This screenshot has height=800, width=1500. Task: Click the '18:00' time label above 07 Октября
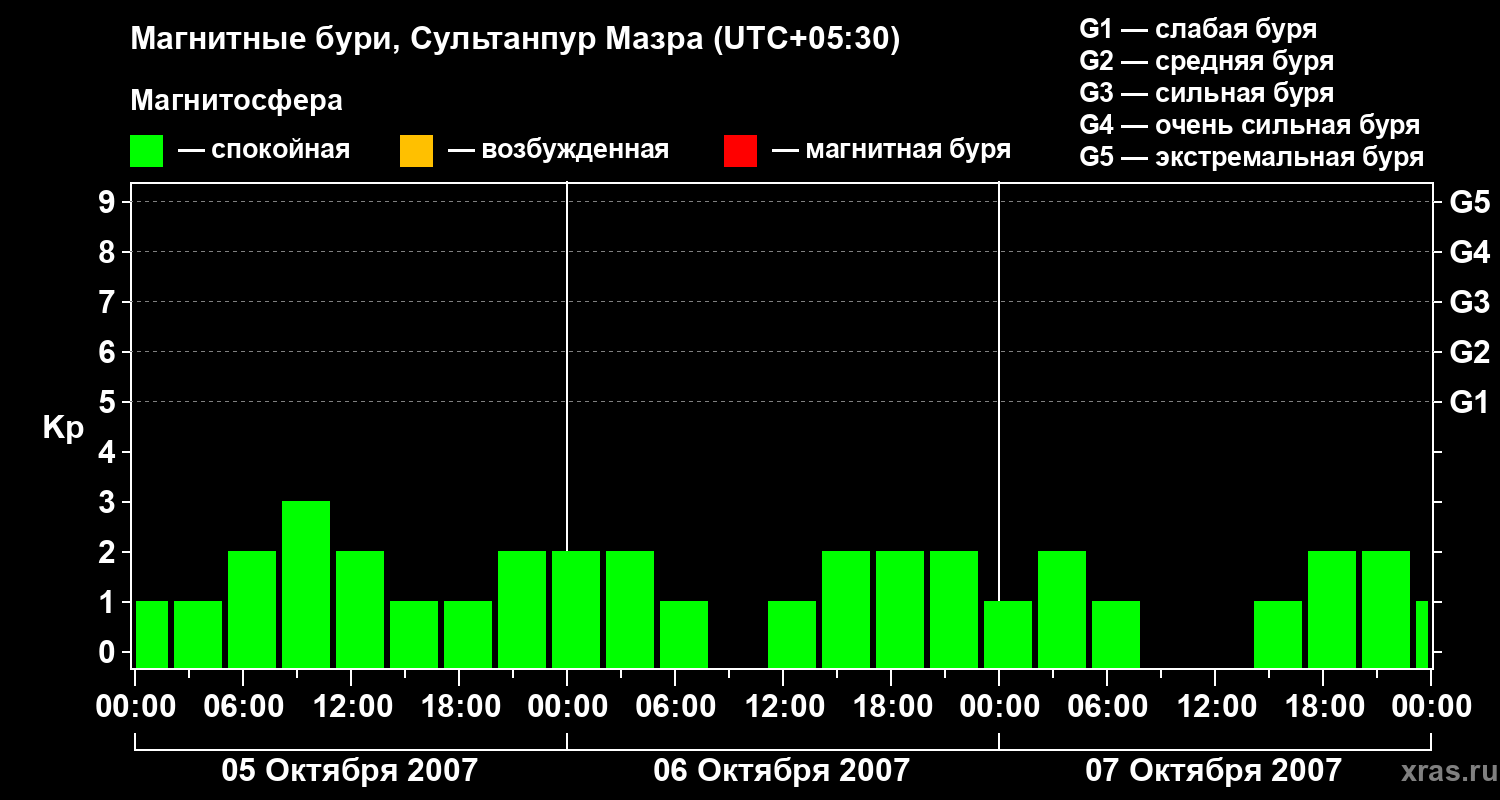coord(1324,707)
